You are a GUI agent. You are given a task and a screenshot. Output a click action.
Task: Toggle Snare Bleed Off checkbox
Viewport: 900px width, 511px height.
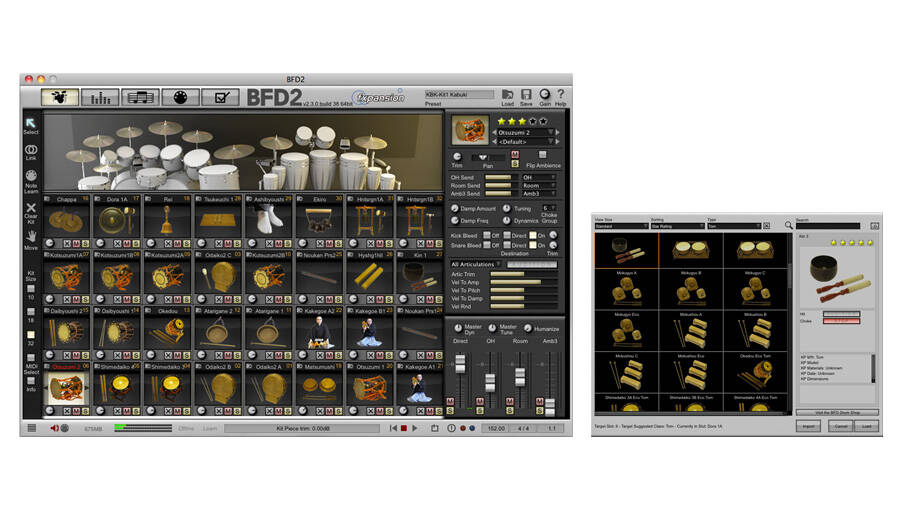pyautogui.click(x=487, y=245)
